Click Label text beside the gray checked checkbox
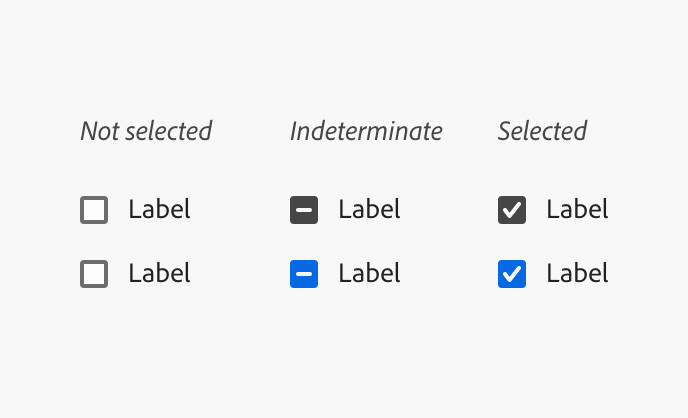 [x=577, y=210]
